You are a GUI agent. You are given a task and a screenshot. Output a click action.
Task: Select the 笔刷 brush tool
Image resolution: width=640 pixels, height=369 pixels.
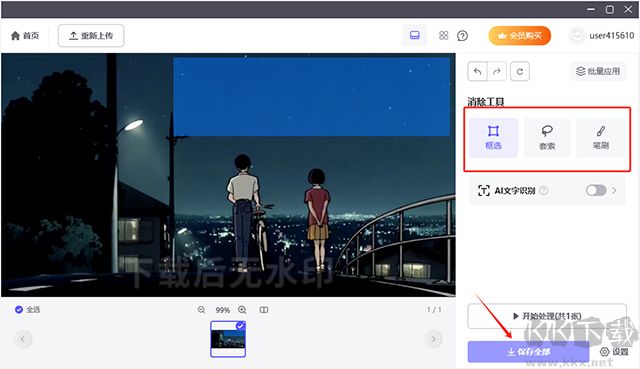(x=600, y=138)
